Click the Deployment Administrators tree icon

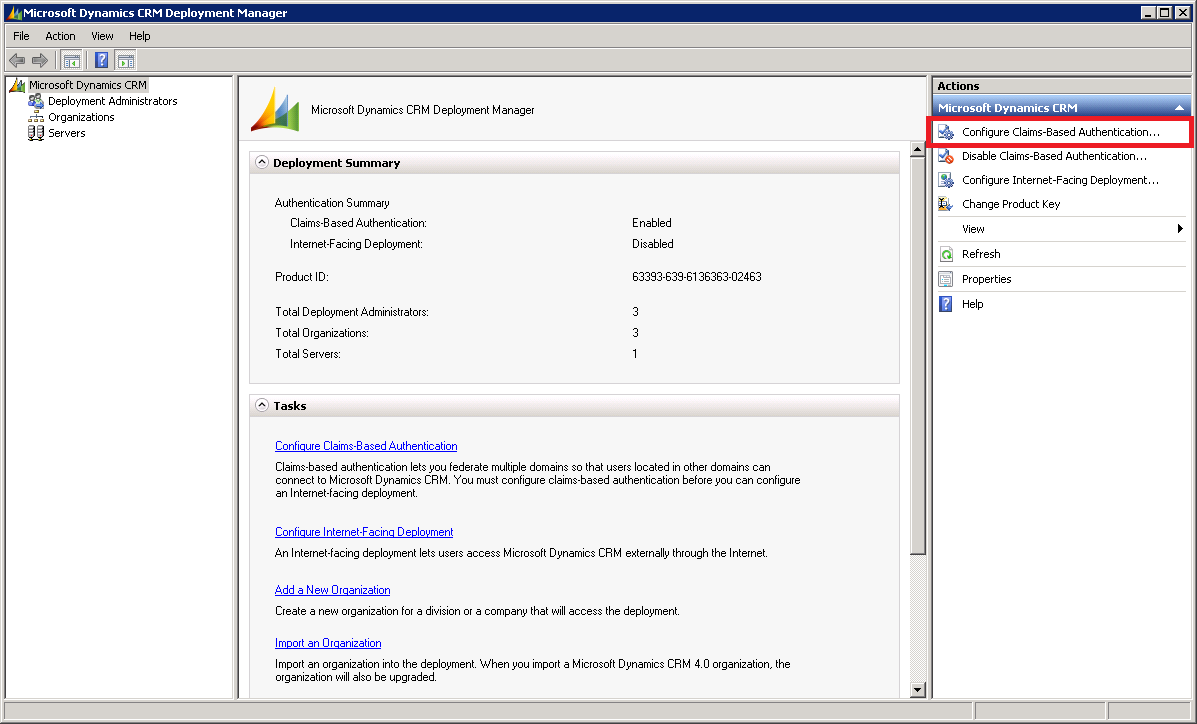point(36,101)
